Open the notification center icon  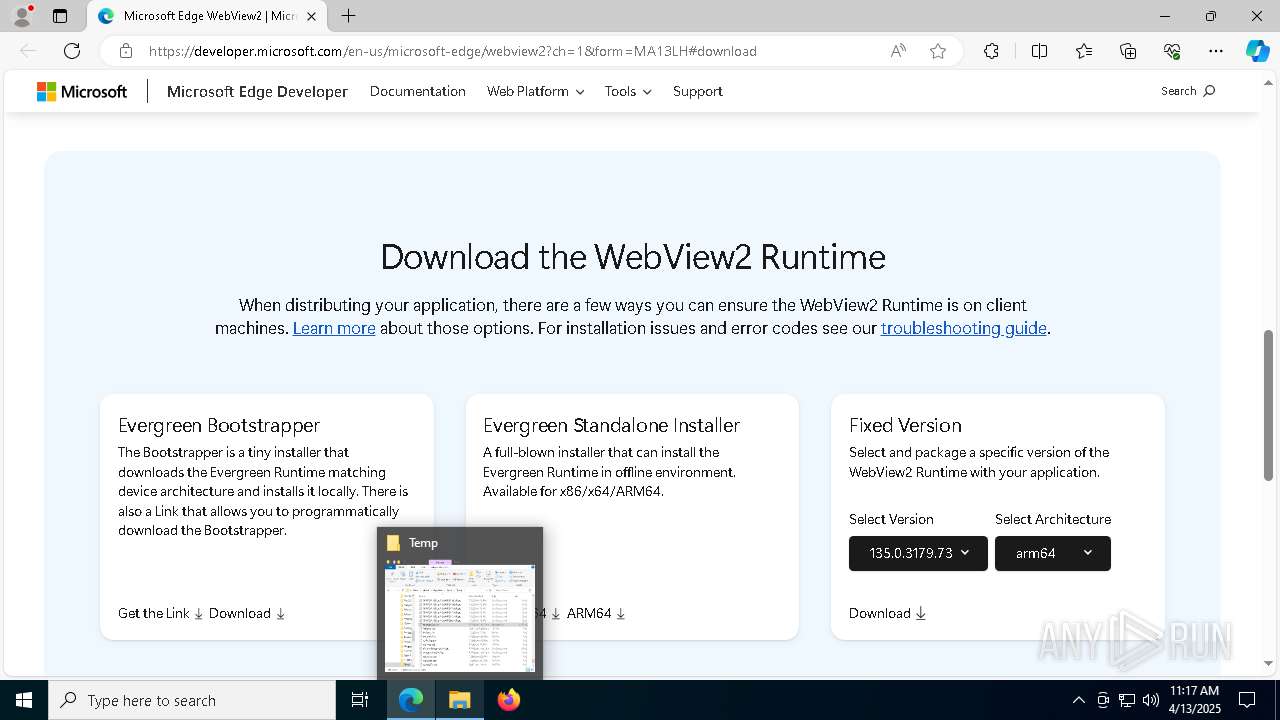click(x=1248, y=700)
